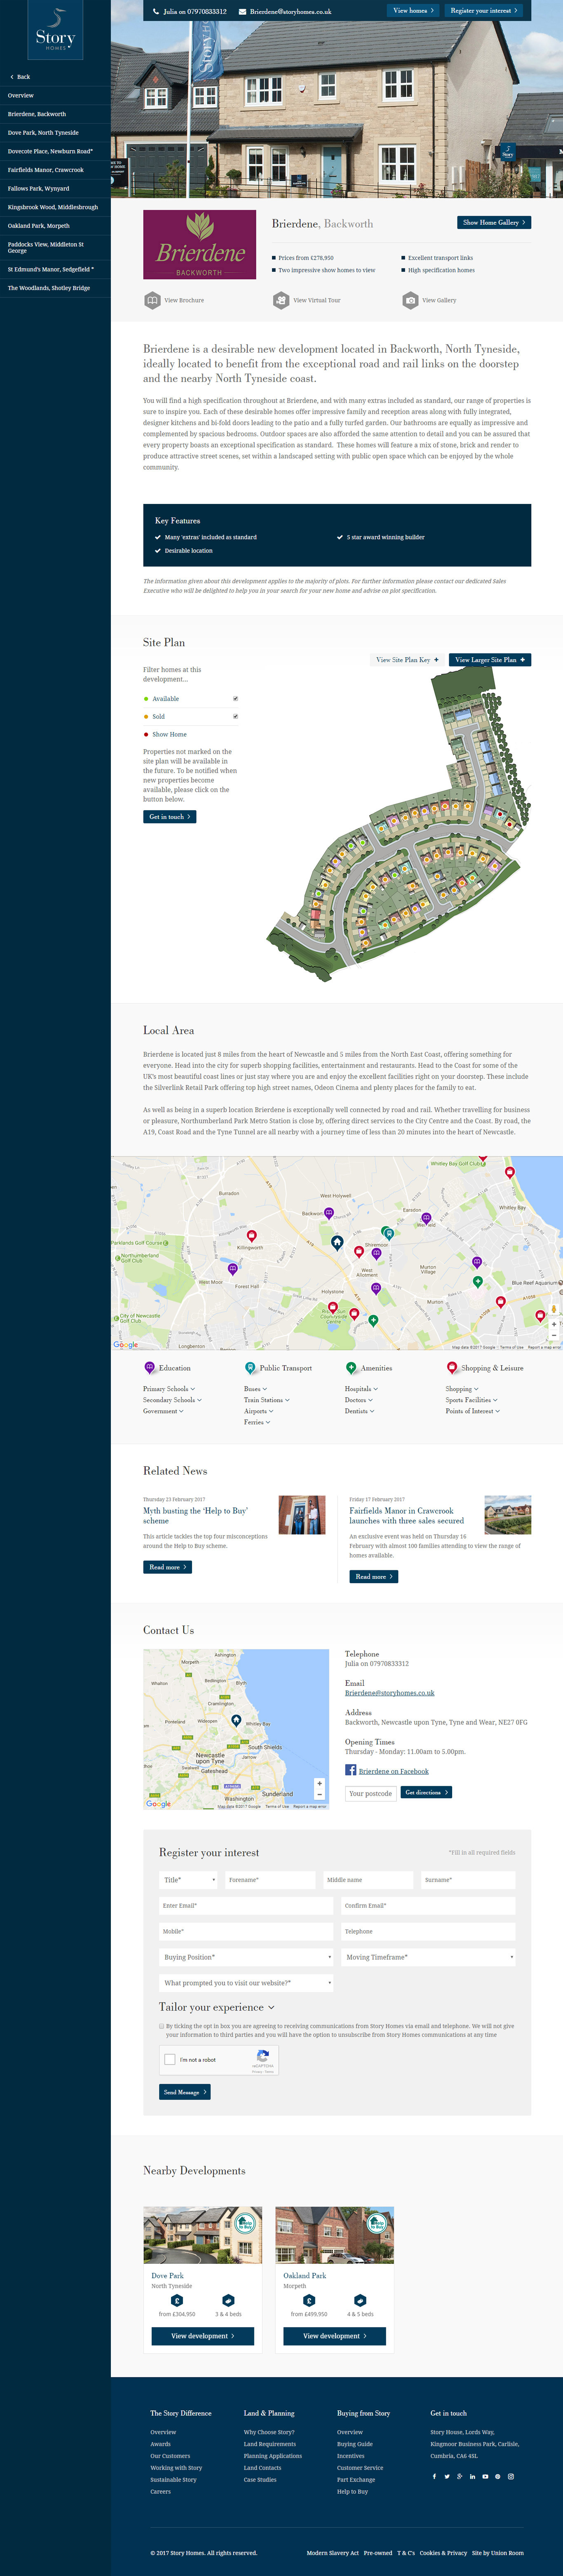
Task: Click the Get directions button
Action: tap(426, 1793)
